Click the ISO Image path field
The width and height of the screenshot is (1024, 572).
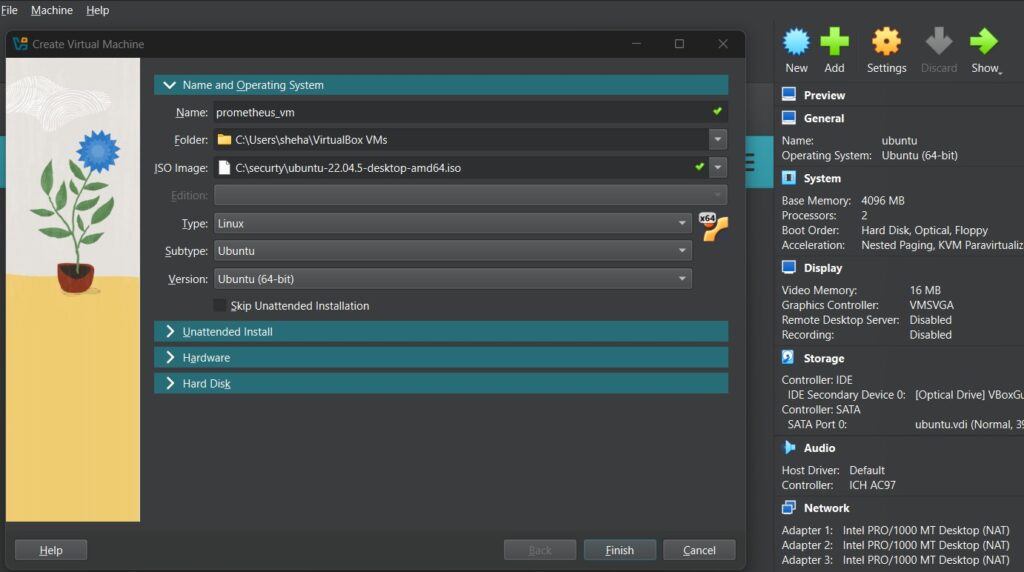[x=461, y=168]
